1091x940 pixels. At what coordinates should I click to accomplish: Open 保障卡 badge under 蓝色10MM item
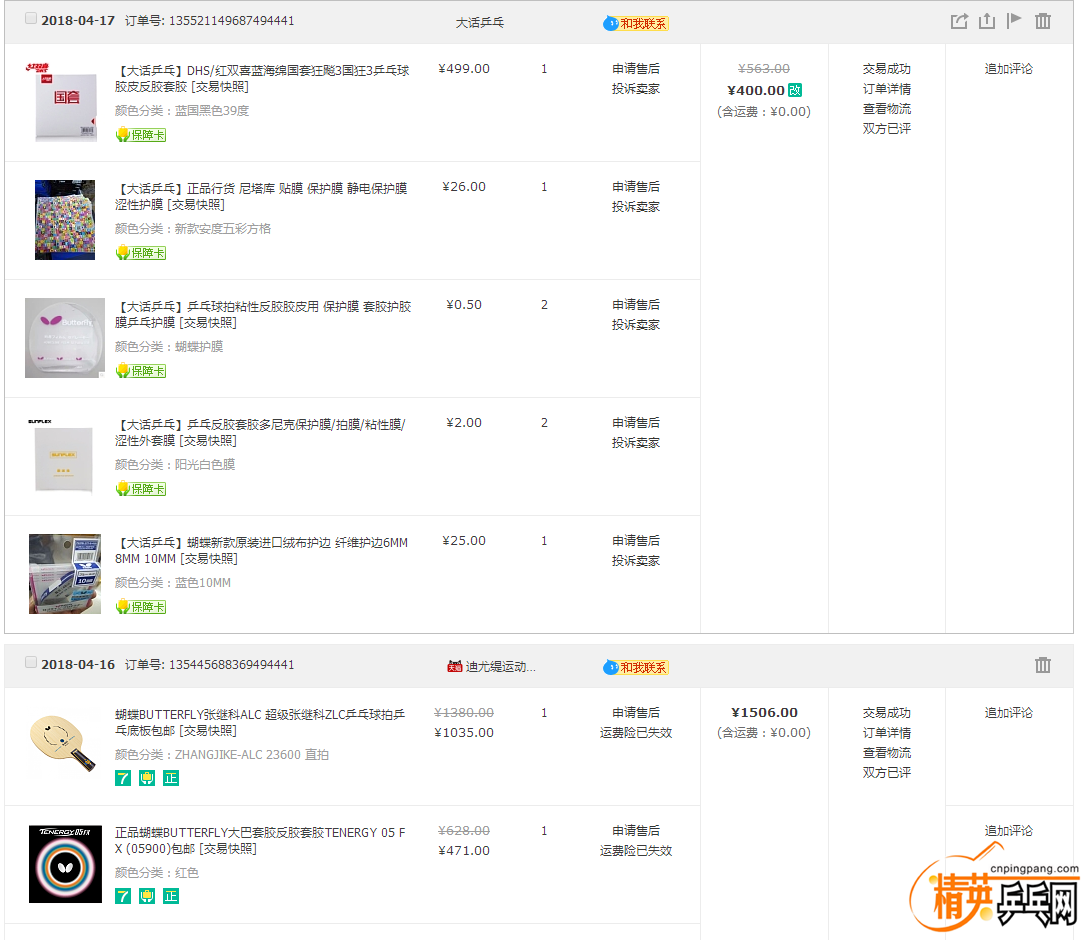click(141, 607)
